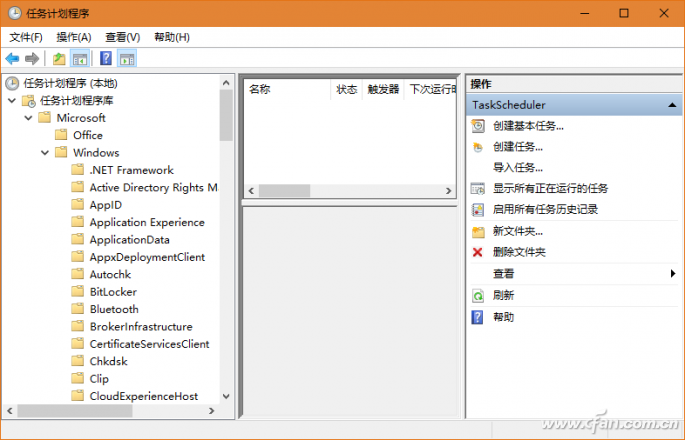Click the Autochk folder icon
685x440 pixels.
(x=78, y=274)
